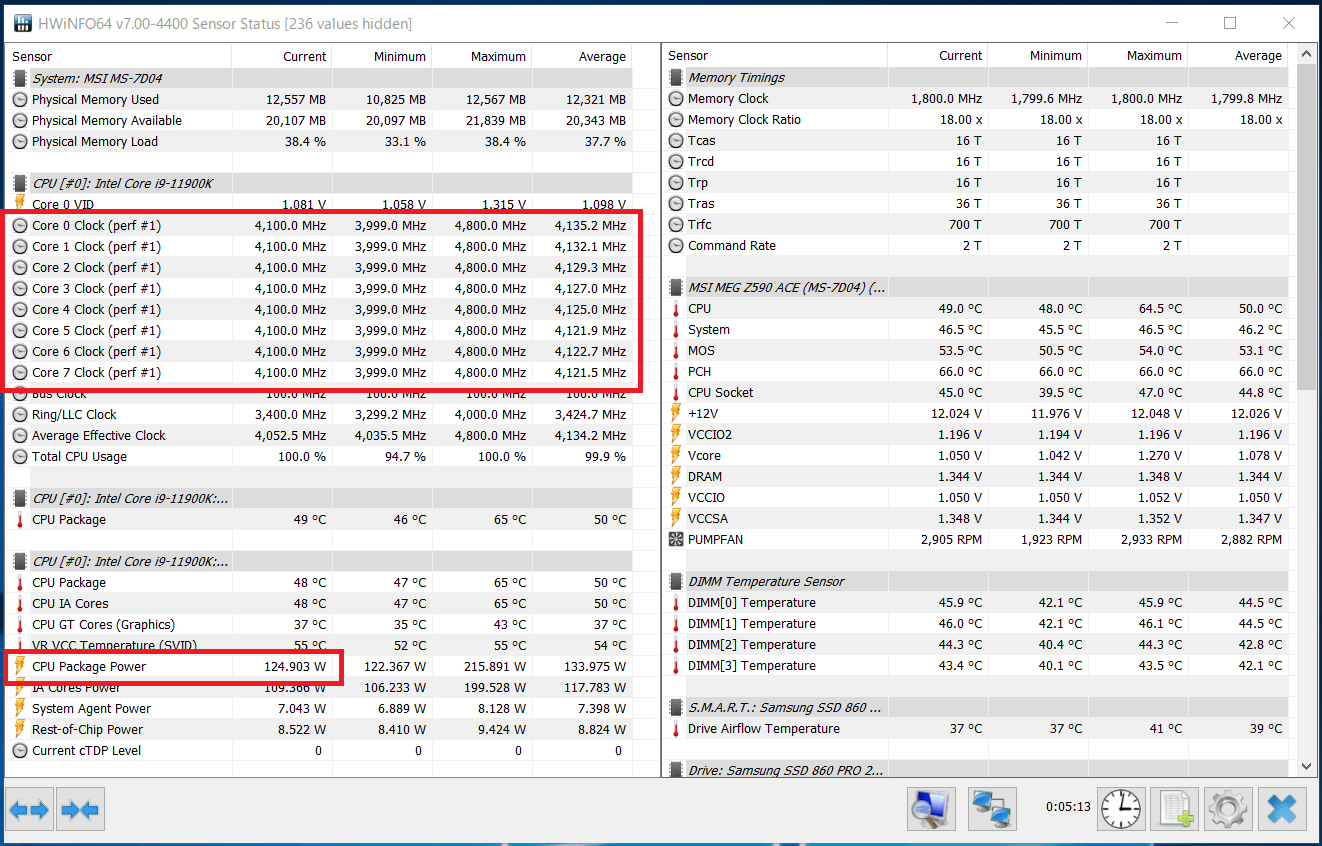Select the DIMM[3] Temperature row

point(975,665)
